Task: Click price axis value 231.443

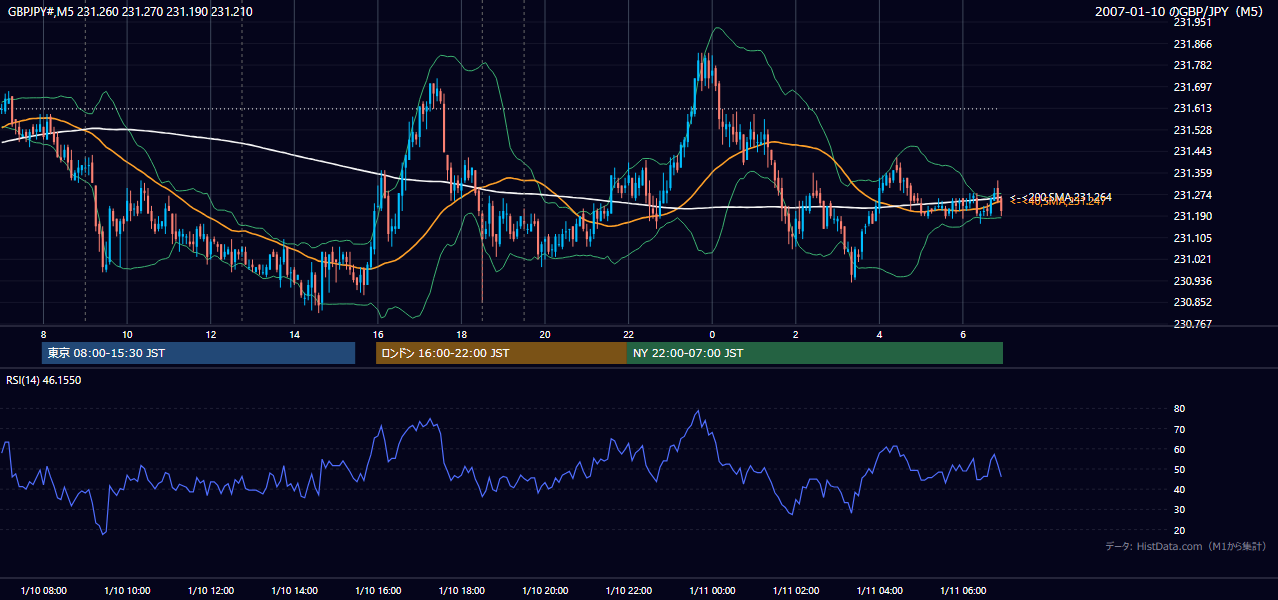Action: pos(1192,151)
